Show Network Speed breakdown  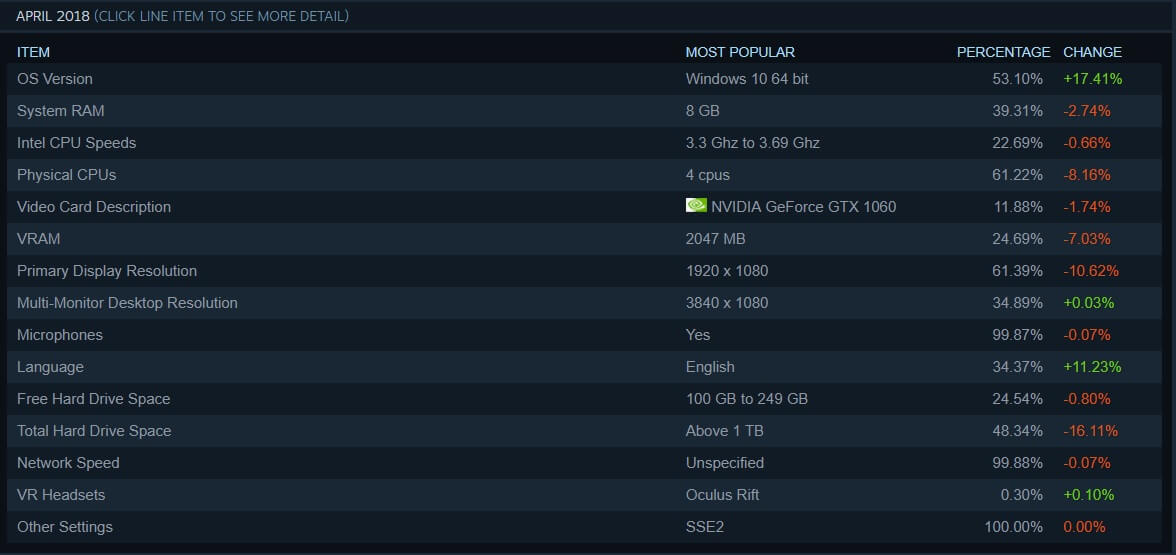68,463
